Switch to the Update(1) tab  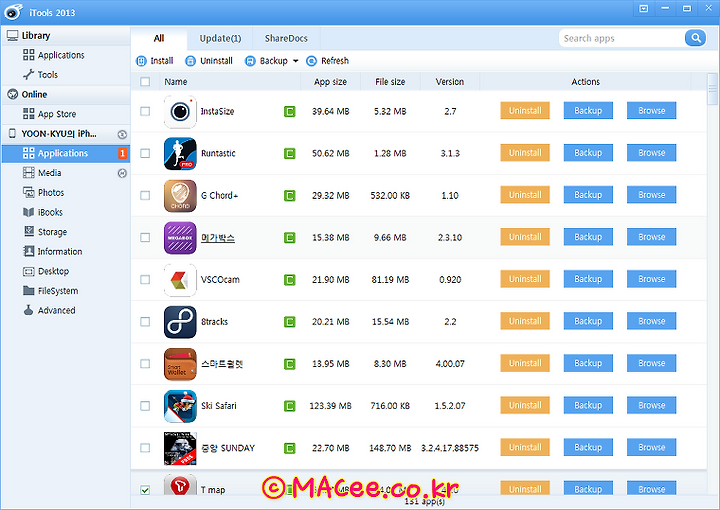[x=220, y=39]
